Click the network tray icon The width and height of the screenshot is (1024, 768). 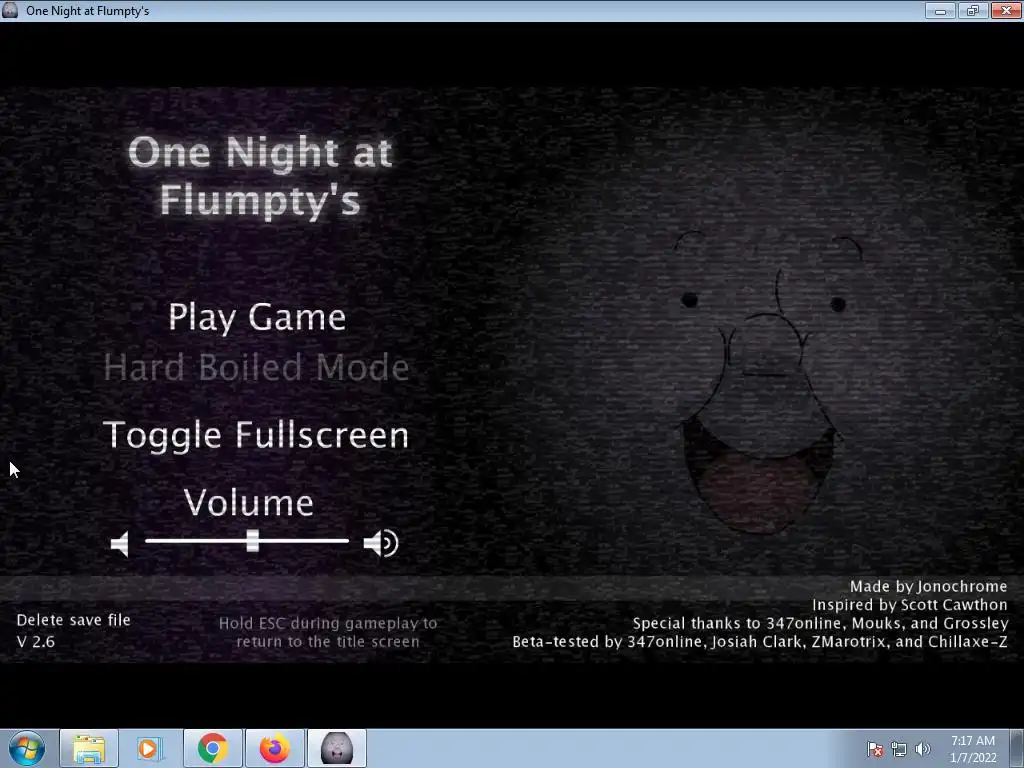pyautogui.click(x=899, y=749)
